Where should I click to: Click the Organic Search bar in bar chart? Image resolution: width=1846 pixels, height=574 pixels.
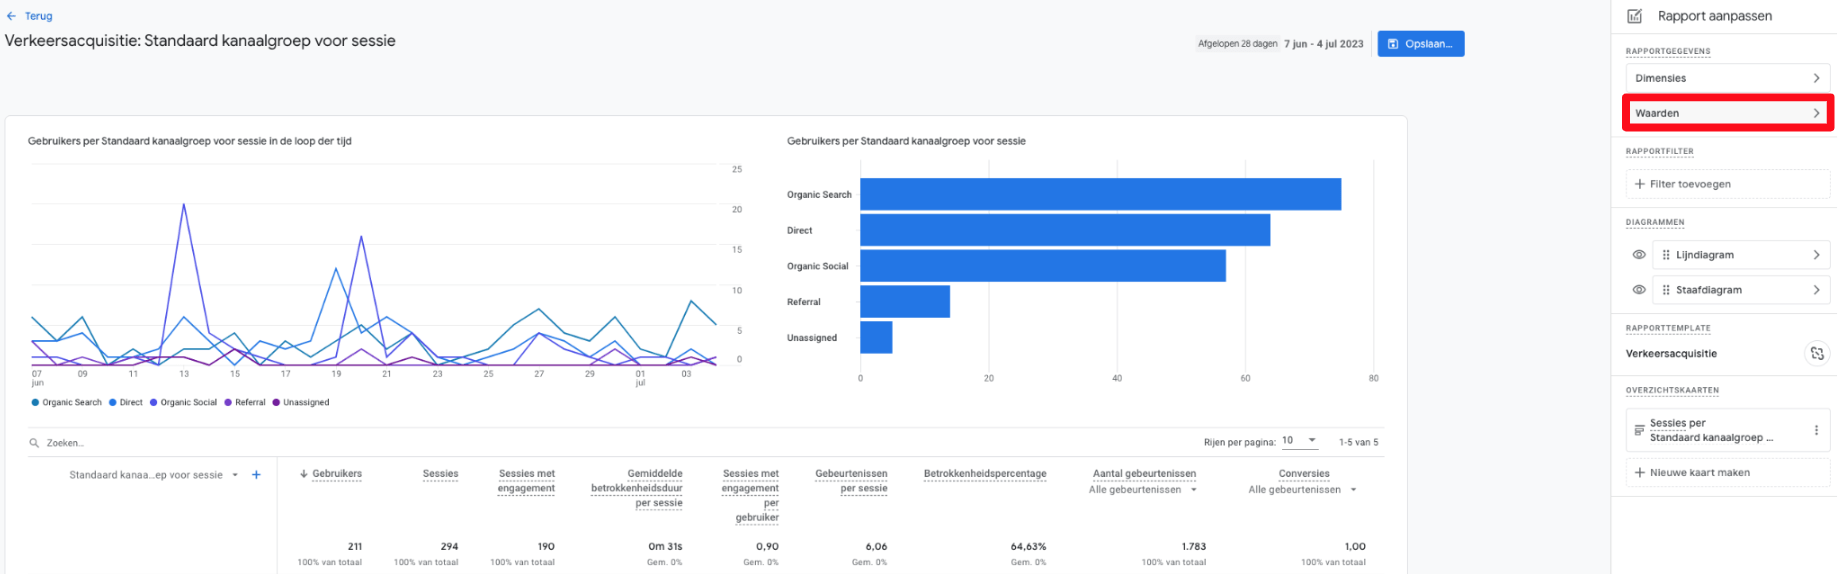tap(1099, 194)
